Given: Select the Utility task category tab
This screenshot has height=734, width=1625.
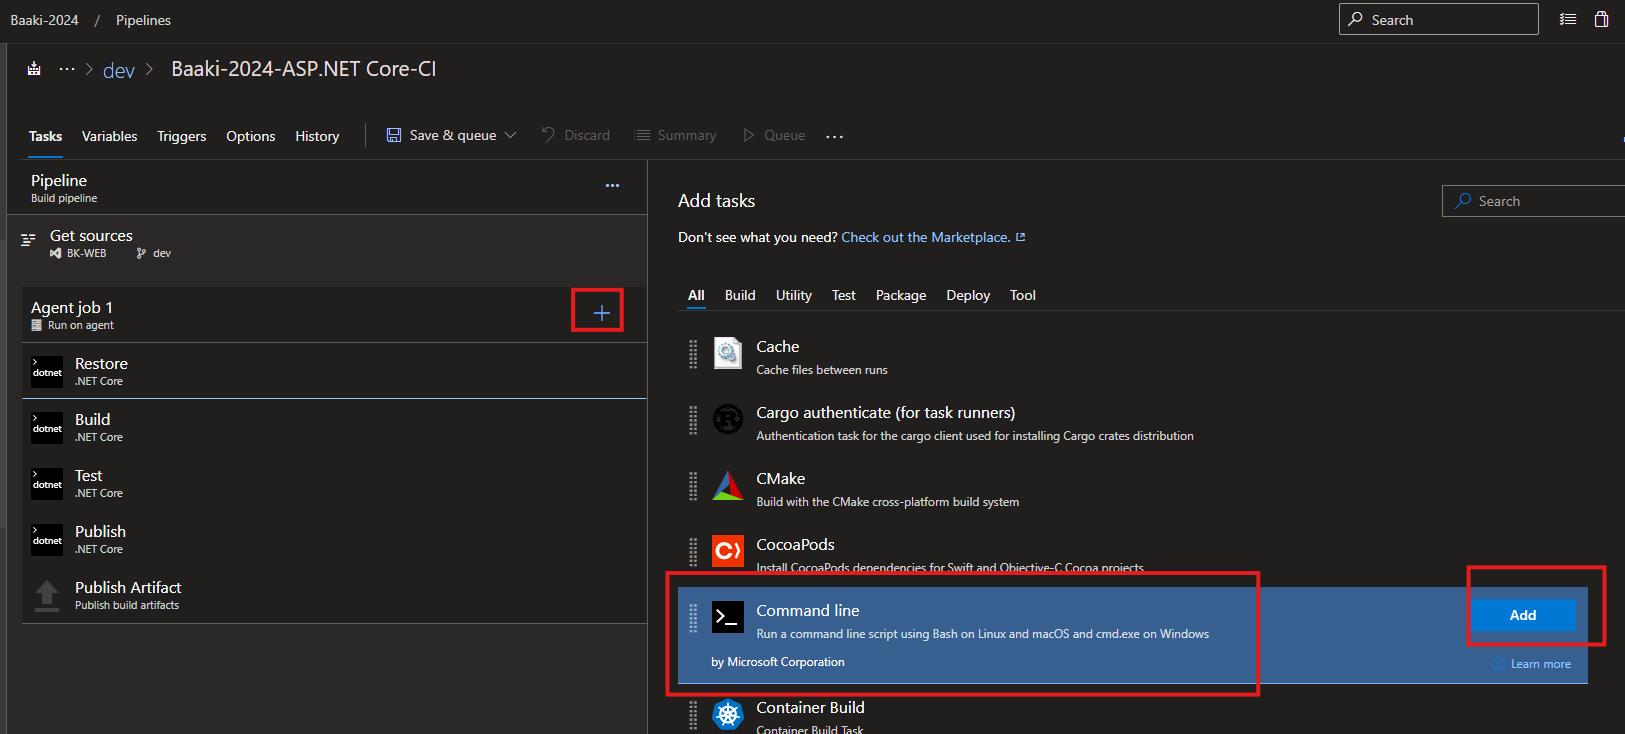Looking at the screenshot, I should (794, 295).
